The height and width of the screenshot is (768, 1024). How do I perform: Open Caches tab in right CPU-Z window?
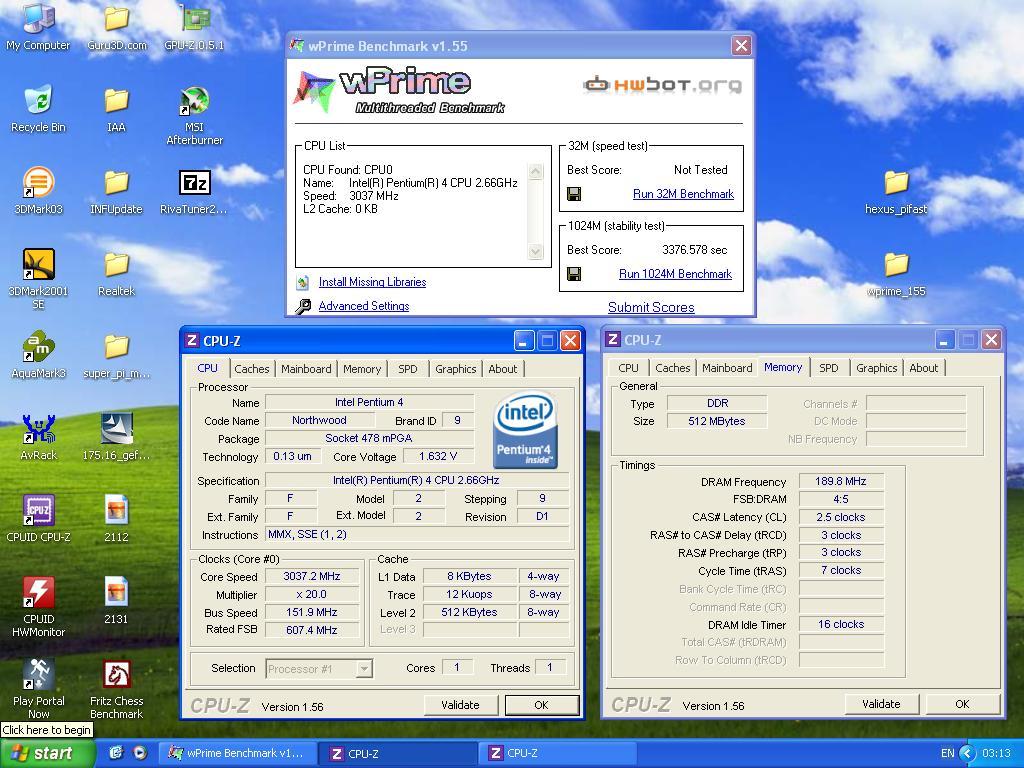pyautogui.click(x=673, y=368)
